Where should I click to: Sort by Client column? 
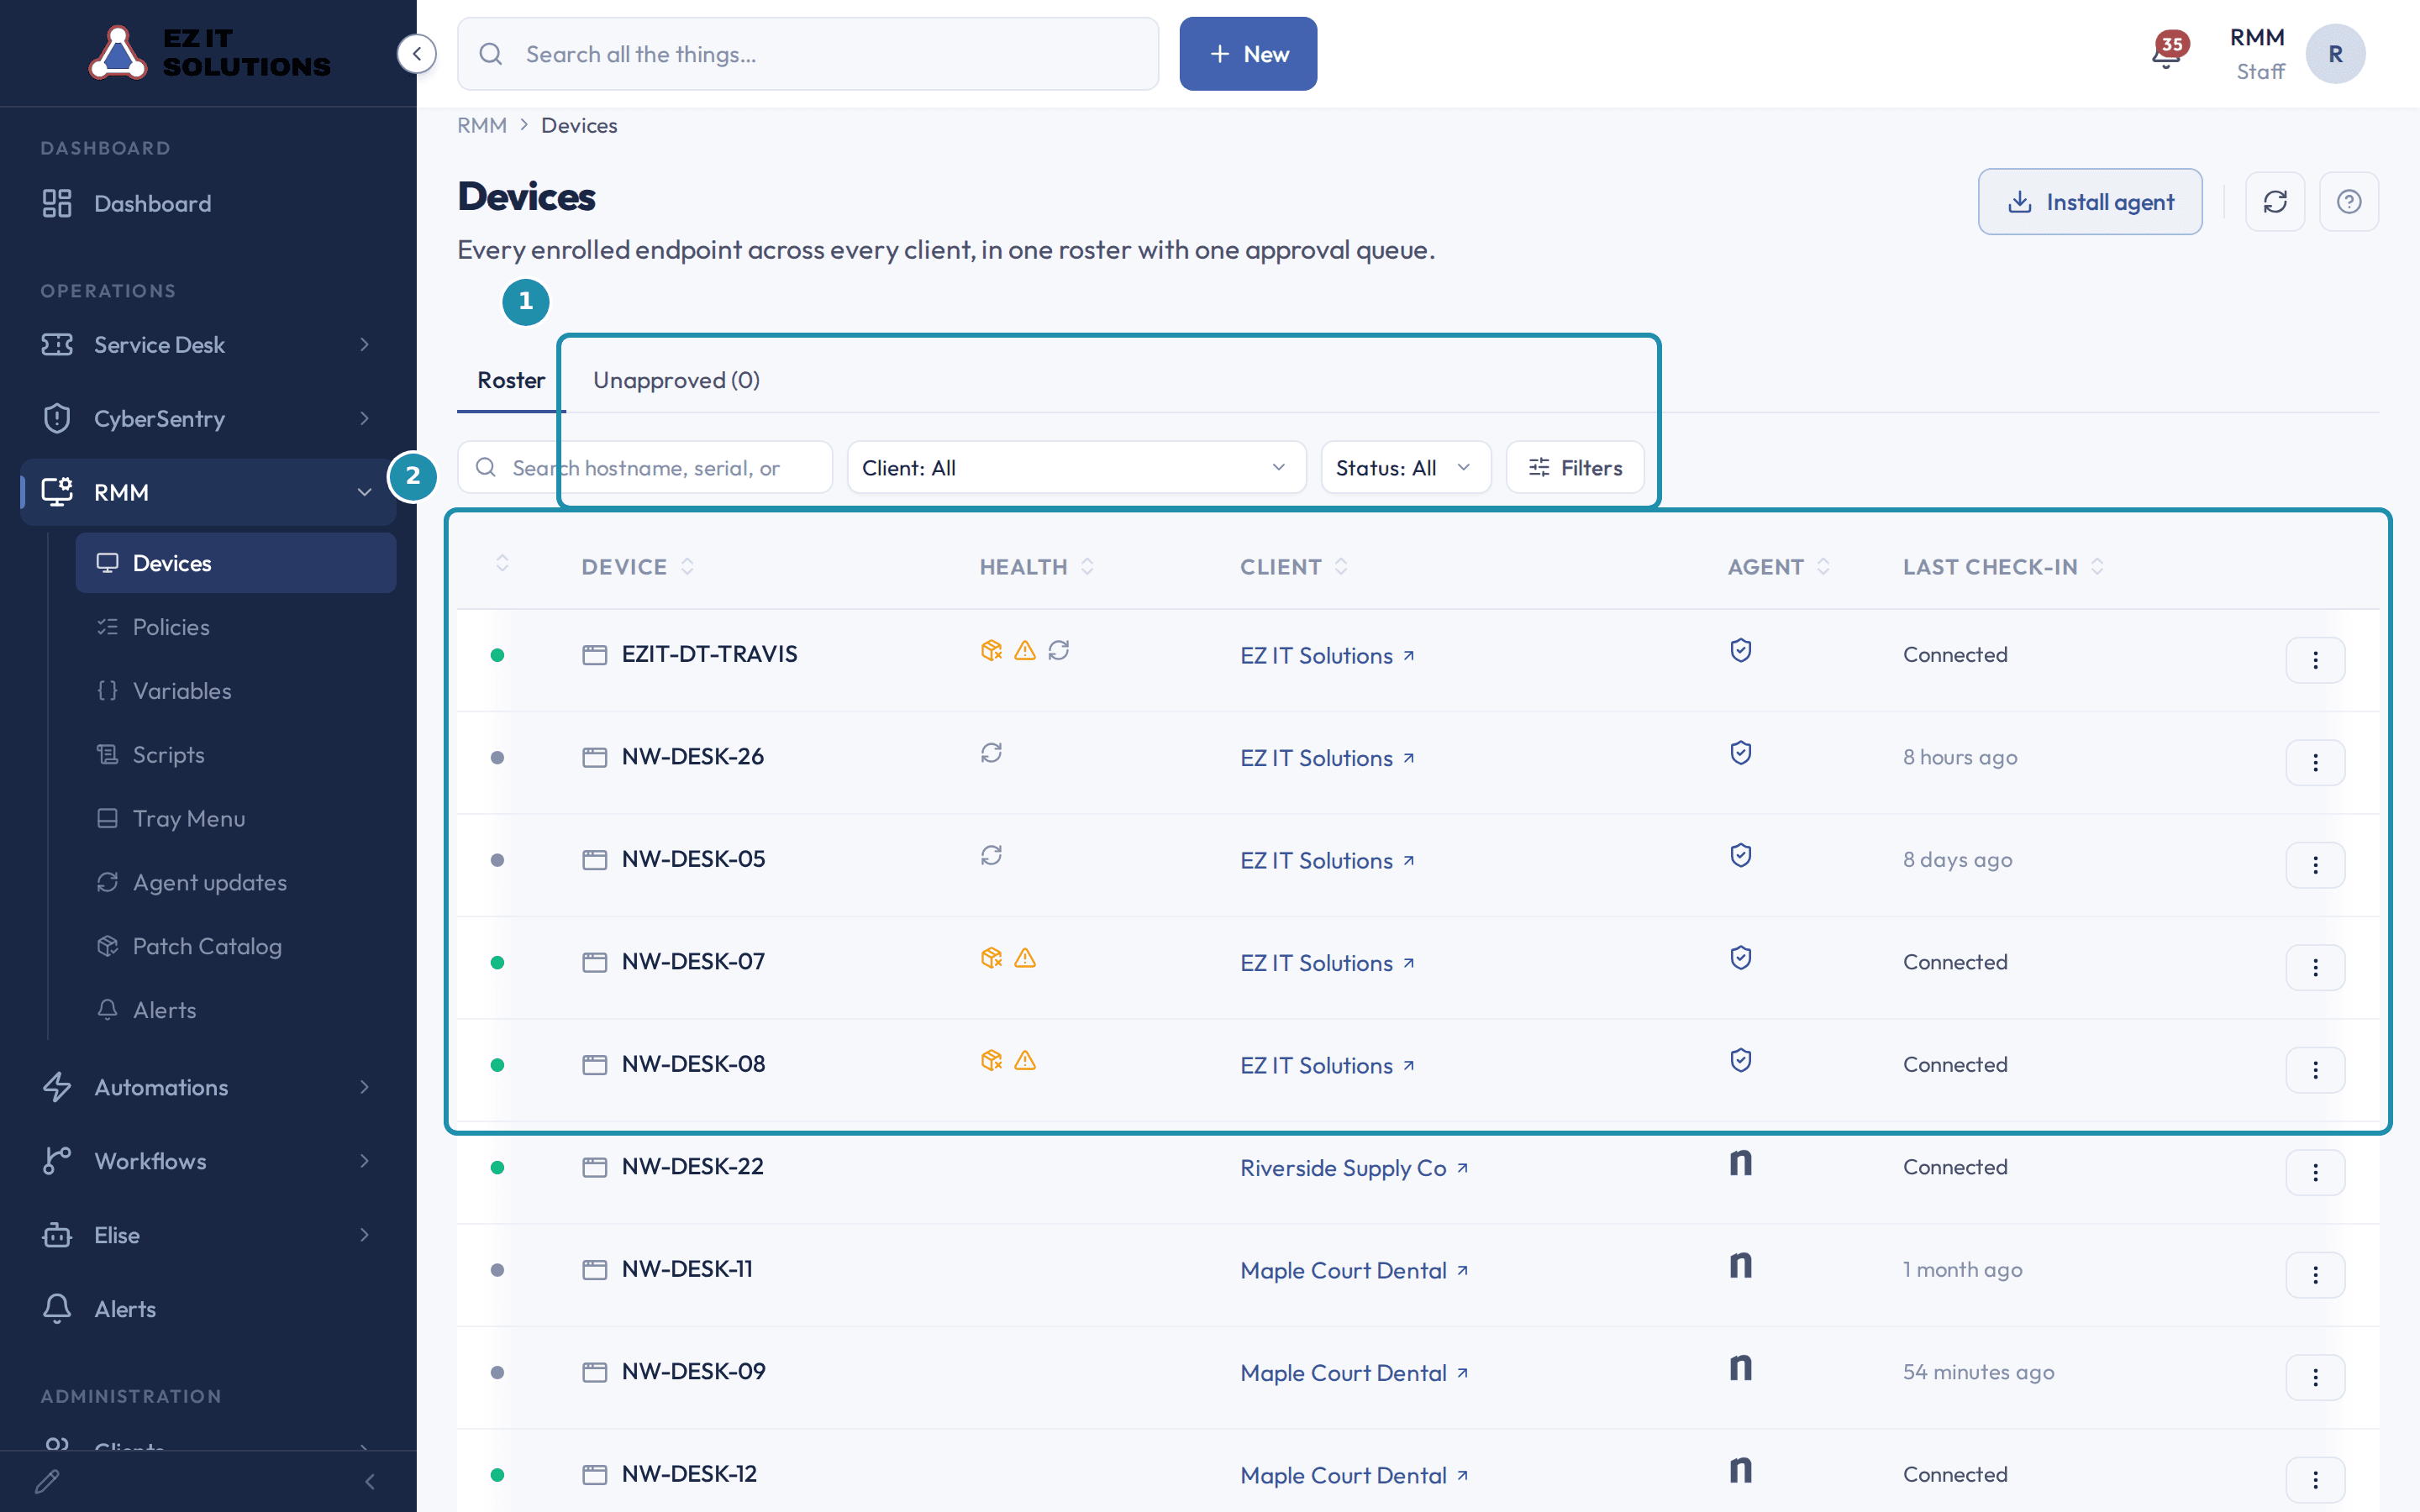pos(1294,567)
